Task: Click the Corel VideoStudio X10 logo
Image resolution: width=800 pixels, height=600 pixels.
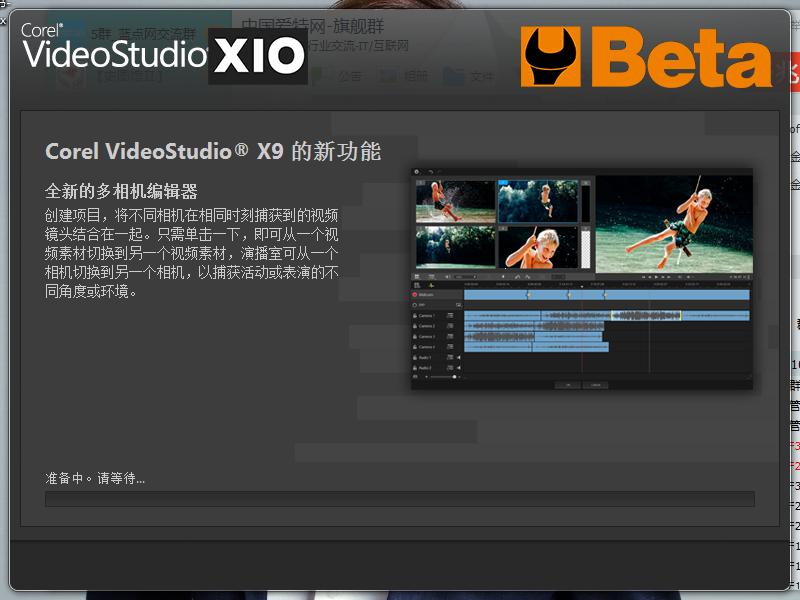Action: [x=164, y=53]
